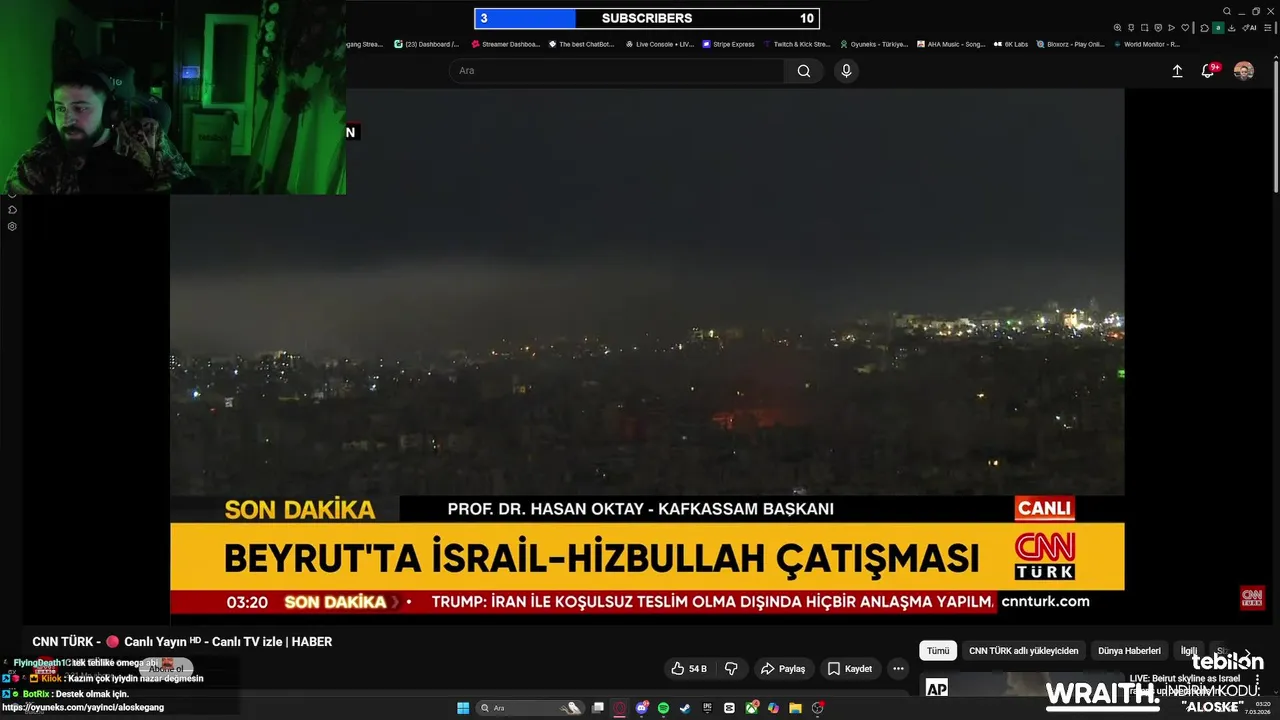1280x720 pixels.
Task: Open Epic Games Launcher in taskbar
Action: click(707, 708)
